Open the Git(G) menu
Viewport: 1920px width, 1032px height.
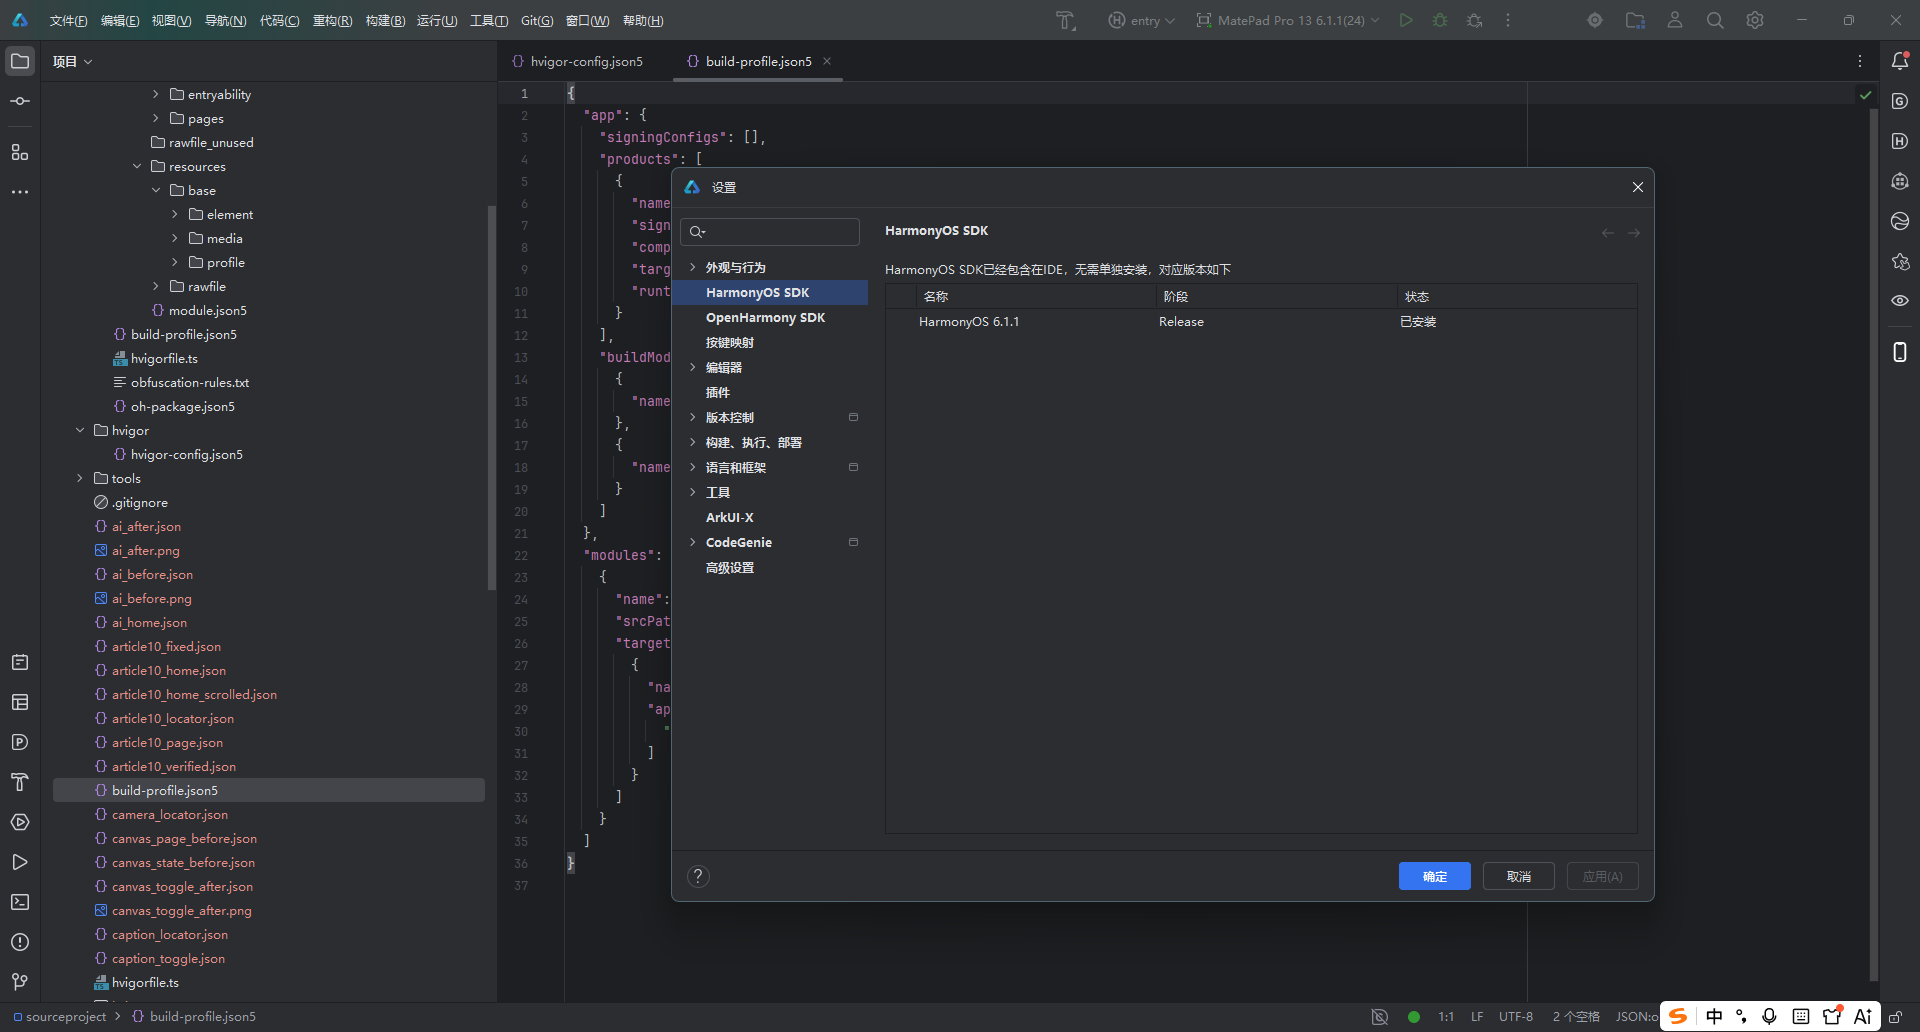537,20
